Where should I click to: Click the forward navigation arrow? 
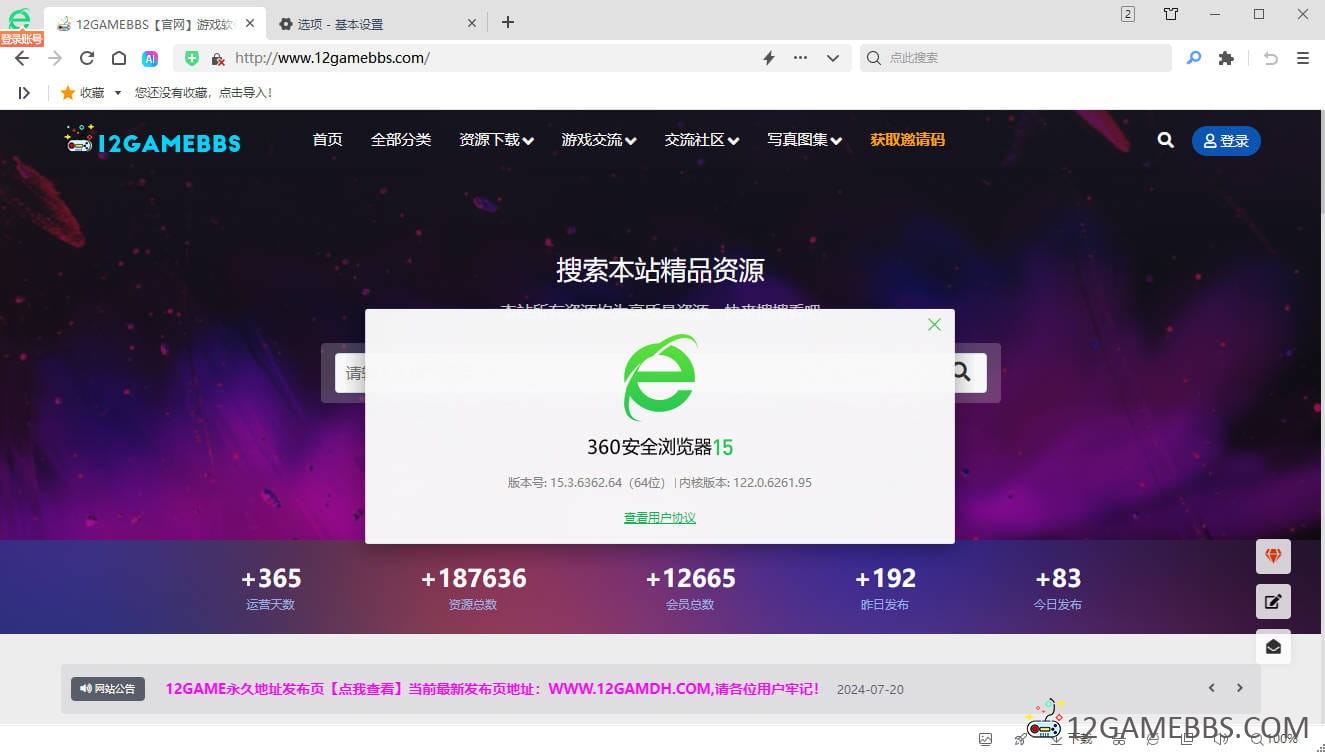point(55,58)
